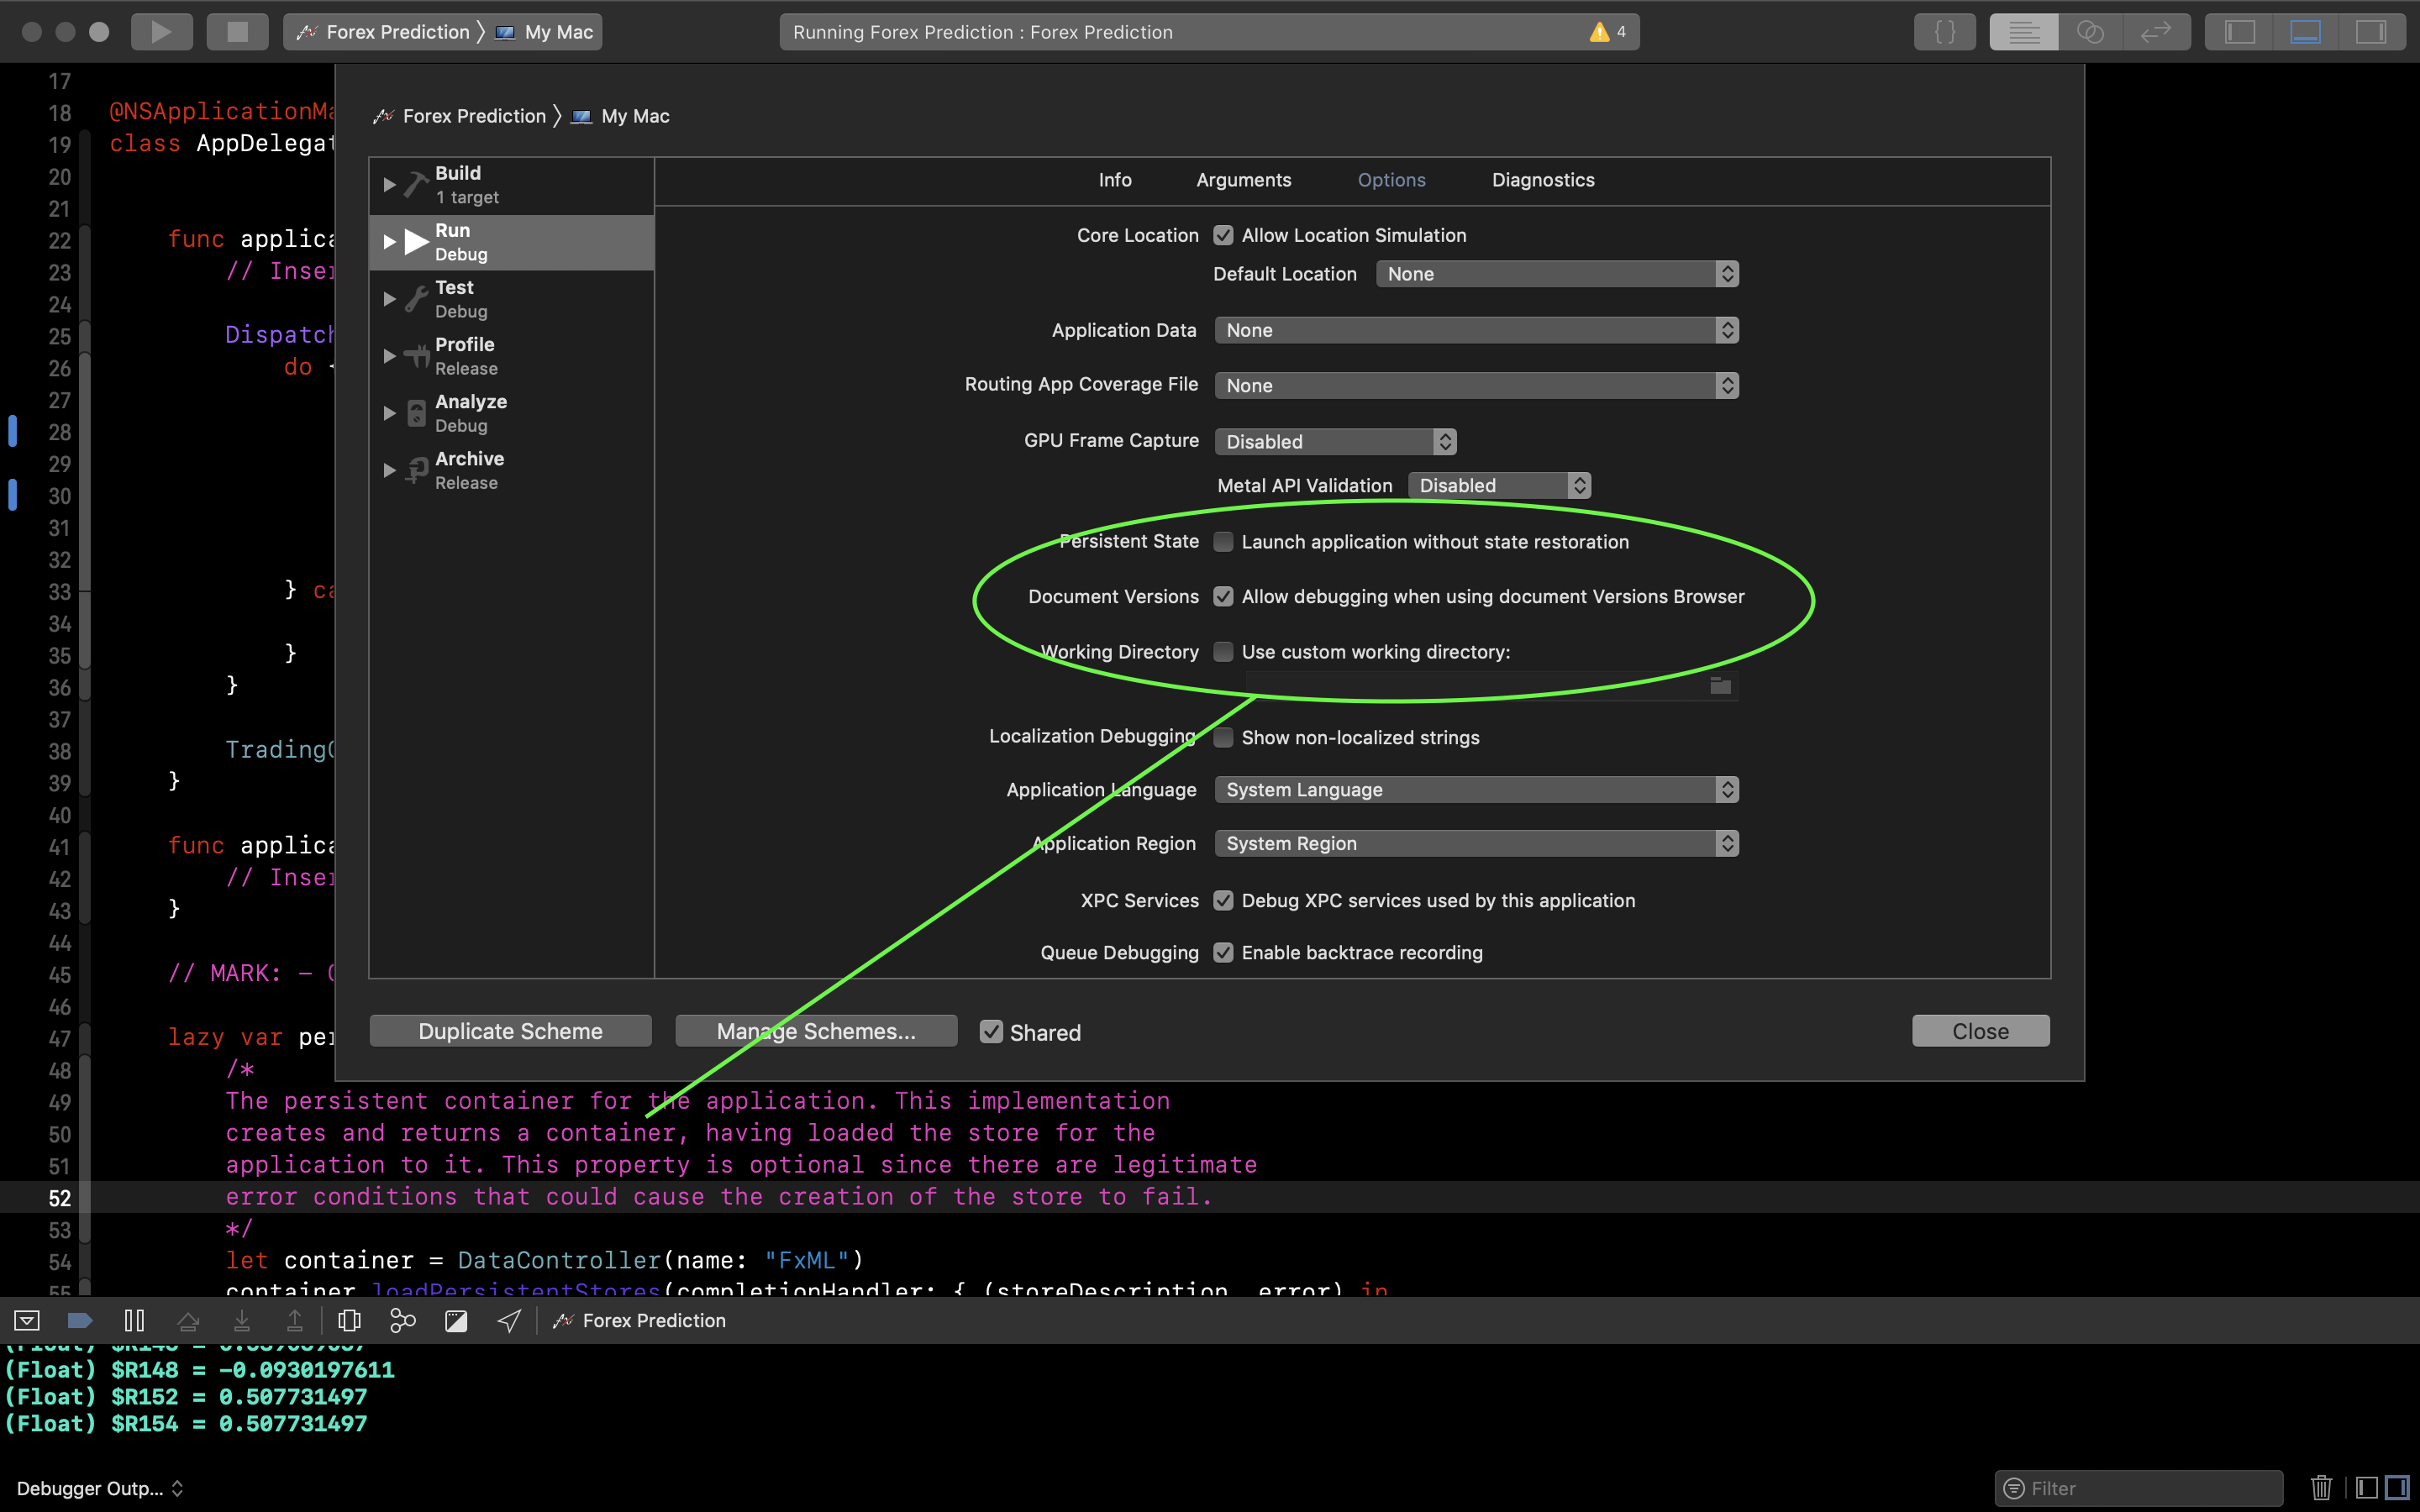2420x1512 pixels.
Task: Expand the Archive action disclosure triangle
Action: (389, 470)
